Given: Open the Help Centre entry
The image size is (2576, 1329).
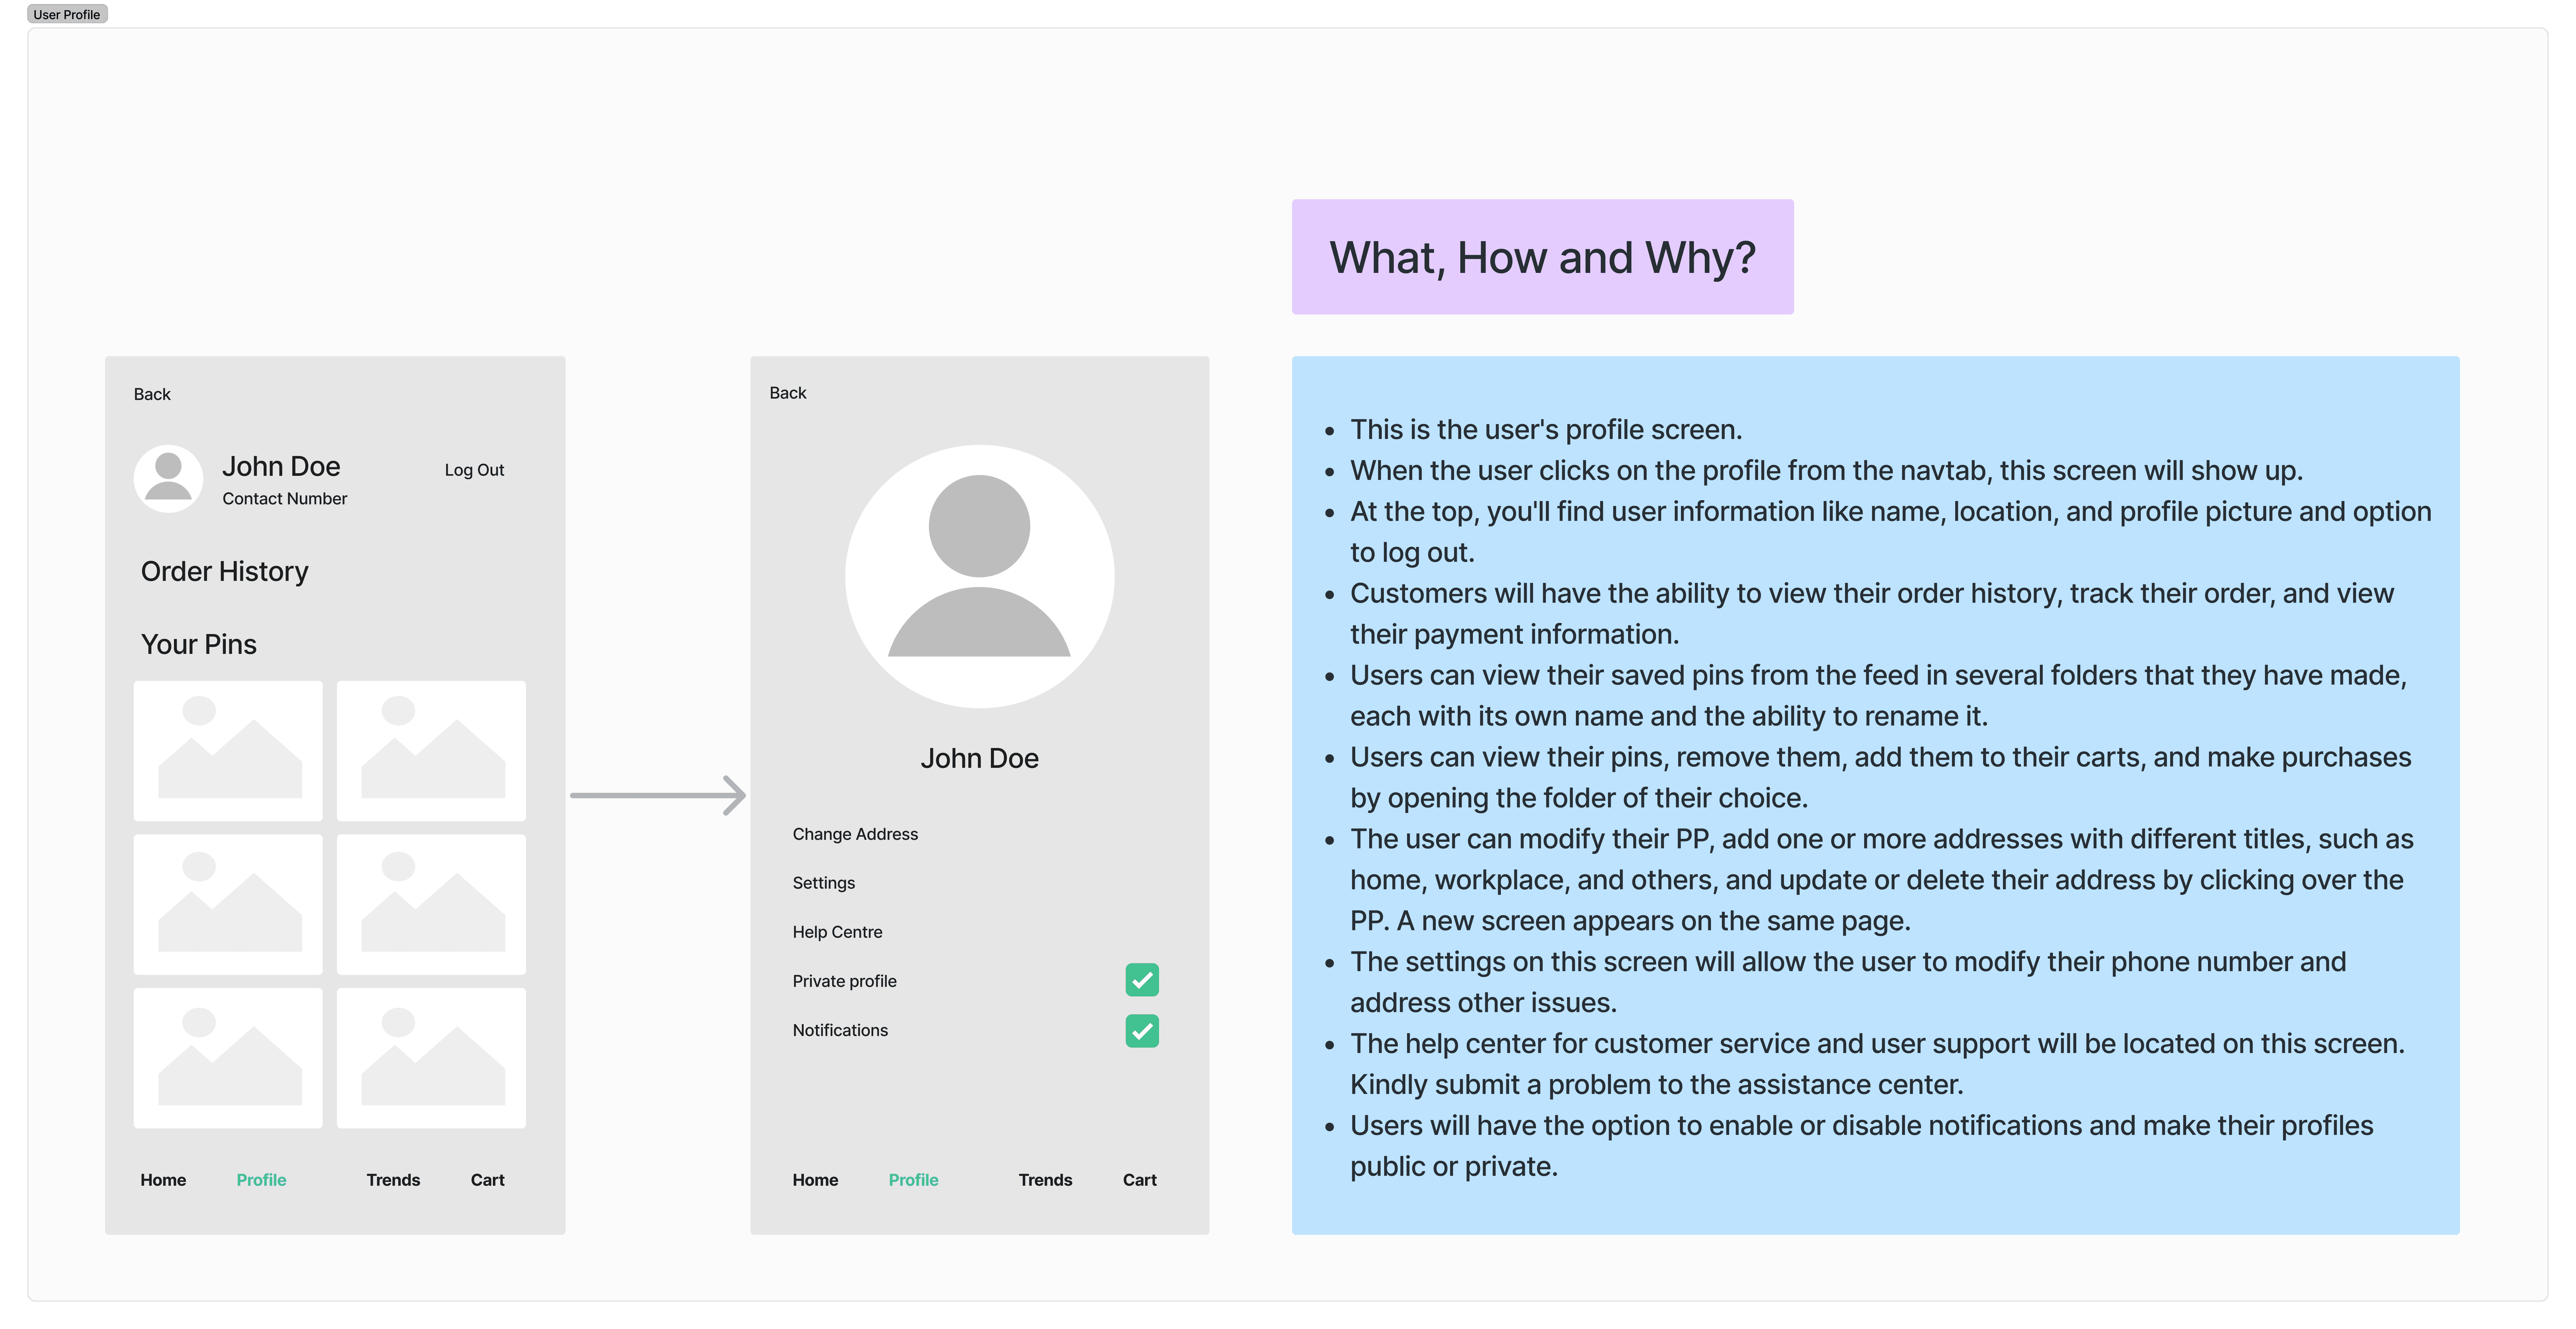Looking at the screenshot, I should (837, 932).
